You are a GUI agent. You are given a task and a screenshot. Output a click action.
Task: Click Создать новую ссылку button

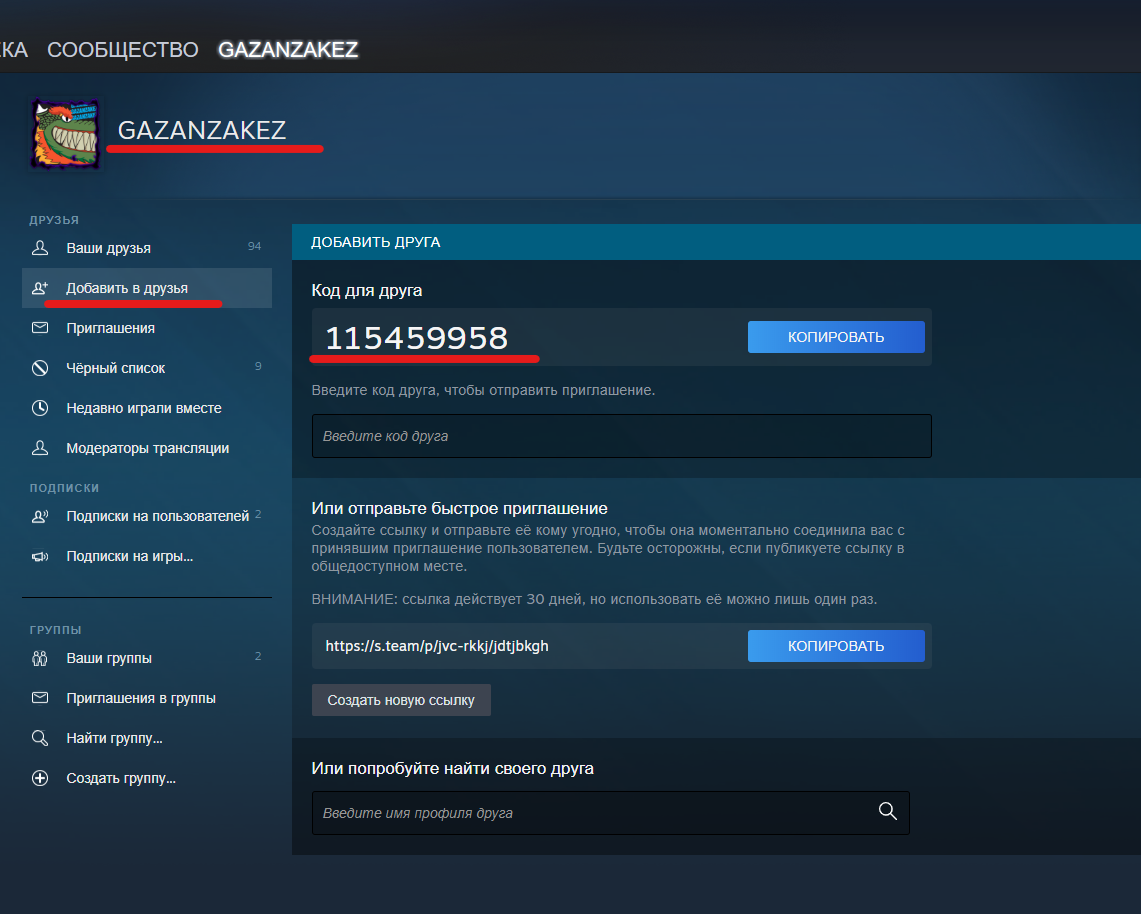(401, 700)
